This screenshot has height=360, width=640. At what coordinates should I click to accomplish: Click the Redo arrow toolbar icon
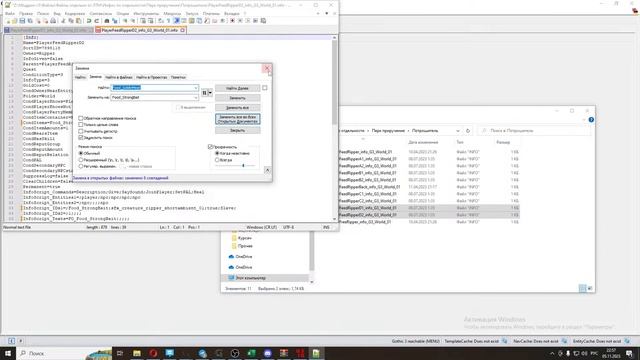97,21
